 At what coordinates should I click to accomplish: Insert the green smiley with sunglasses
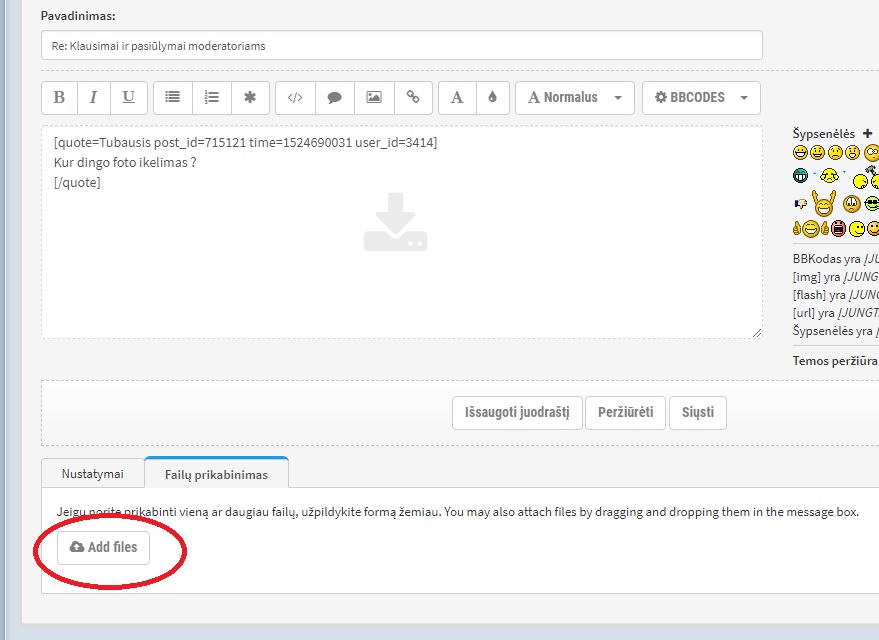coord(872,203)
